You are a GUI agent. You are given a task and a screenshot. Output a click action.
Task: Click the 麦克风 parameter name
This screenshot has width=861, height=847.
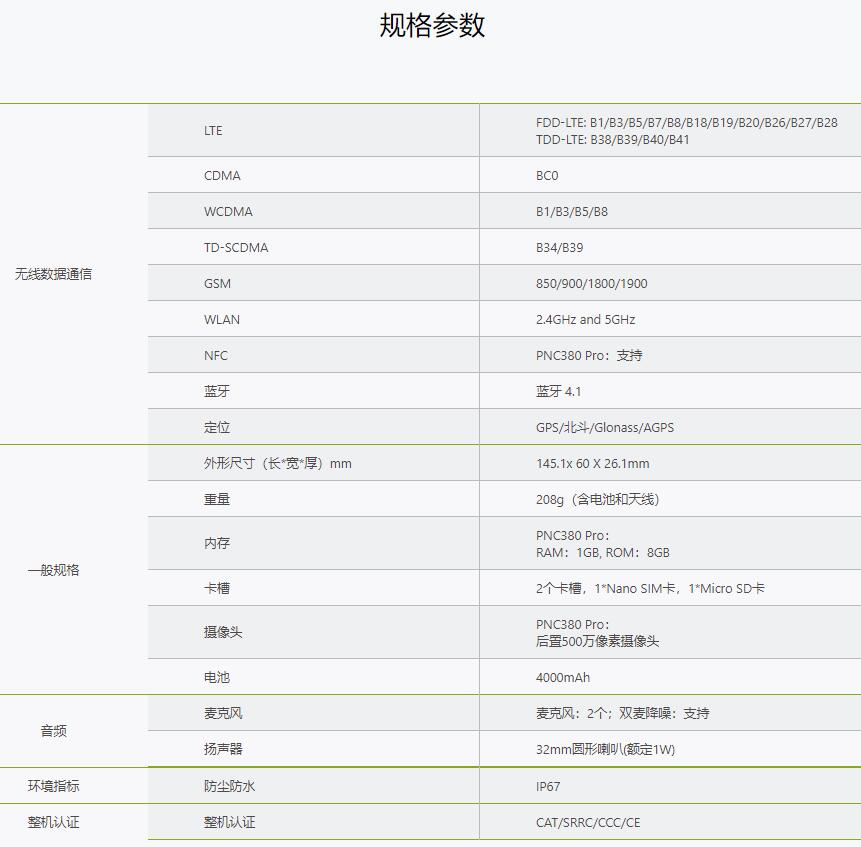pos(223,713)
